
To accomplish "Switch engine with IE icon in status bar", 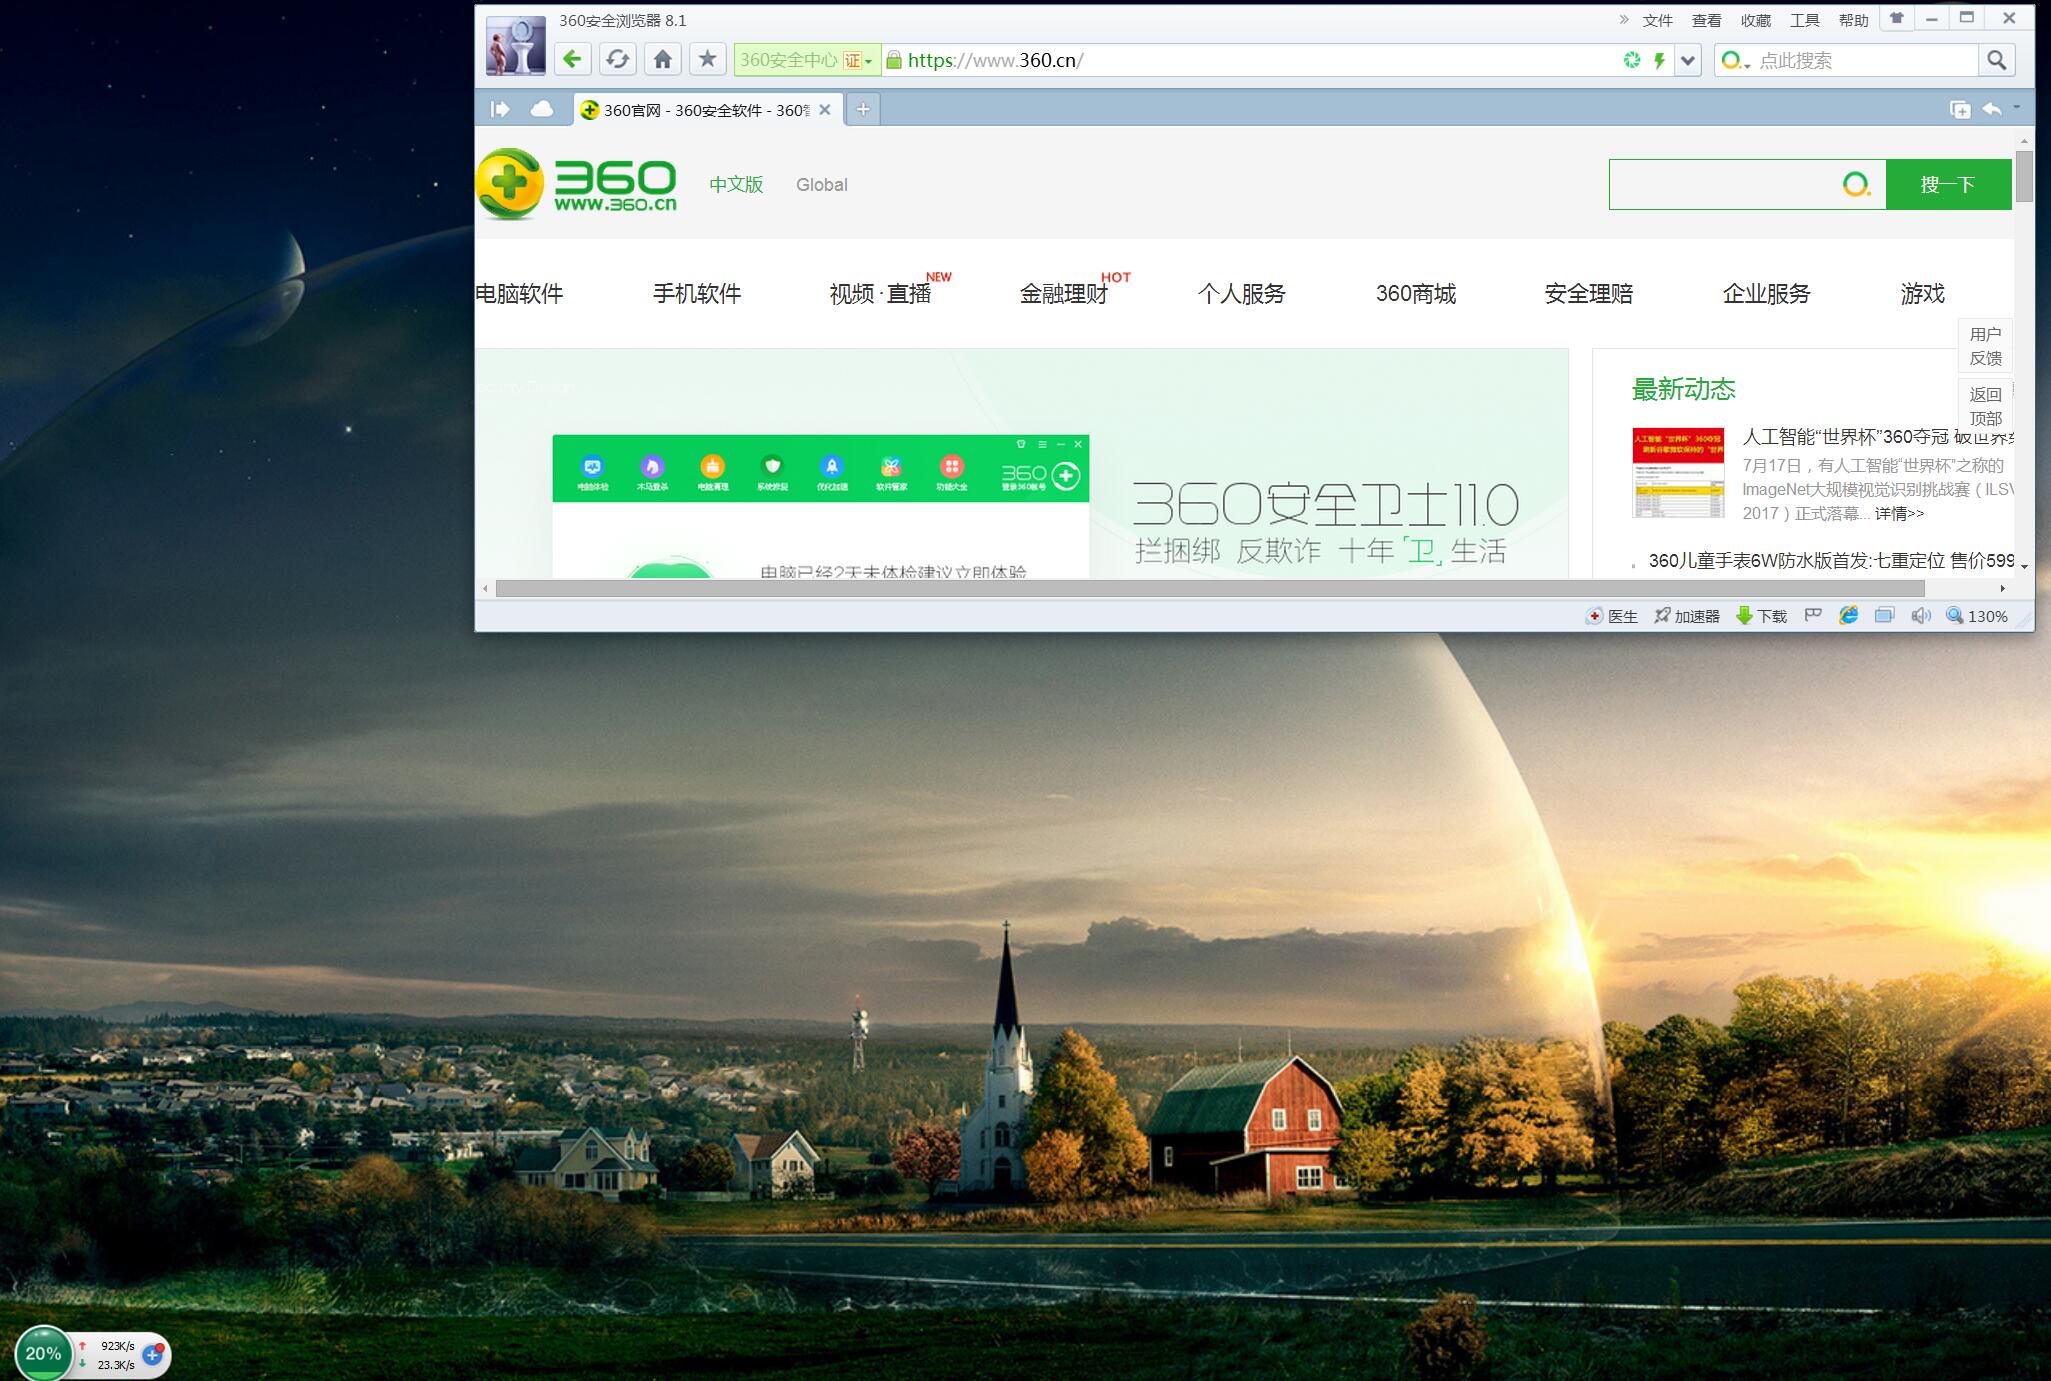I will pos(1848,615).
